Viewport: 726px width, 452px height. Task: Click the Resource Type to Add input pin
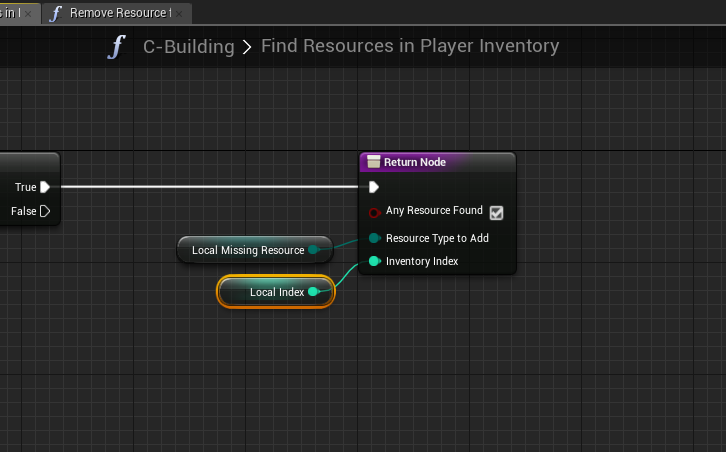point(374,238)
